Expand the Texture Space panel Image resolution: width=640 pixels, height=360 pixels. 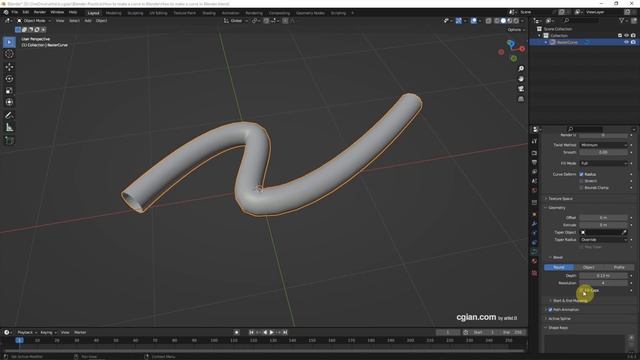coord(560,199)
